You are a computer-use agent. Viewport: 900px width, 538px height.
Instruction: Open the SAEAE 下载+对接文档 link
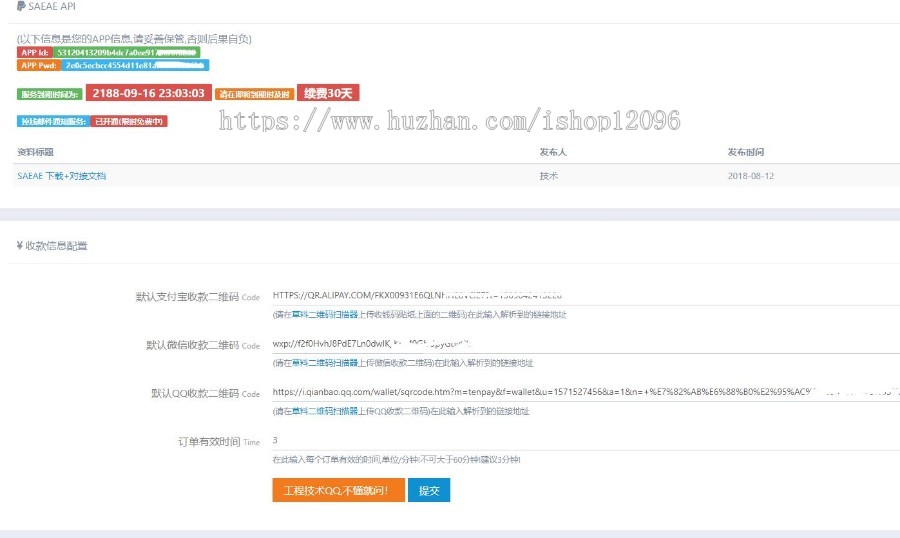61,176
